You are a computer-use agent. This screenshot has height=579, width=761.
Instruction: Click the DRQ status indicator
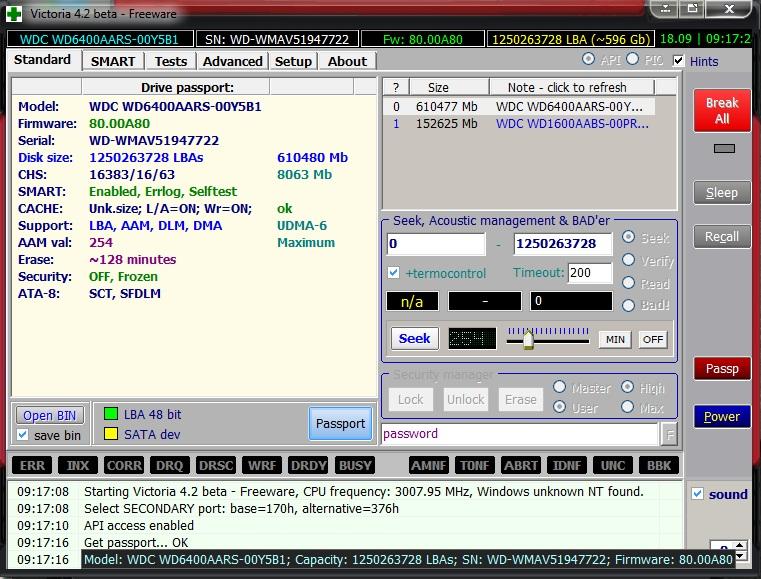pyautogui.click(x=170, y=465)
